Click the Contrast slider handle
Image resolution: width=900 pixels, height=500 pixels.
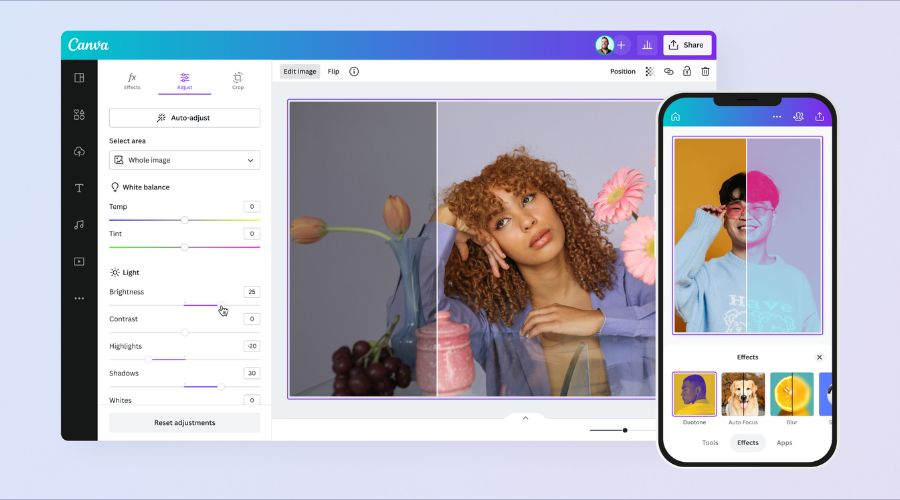185,332
